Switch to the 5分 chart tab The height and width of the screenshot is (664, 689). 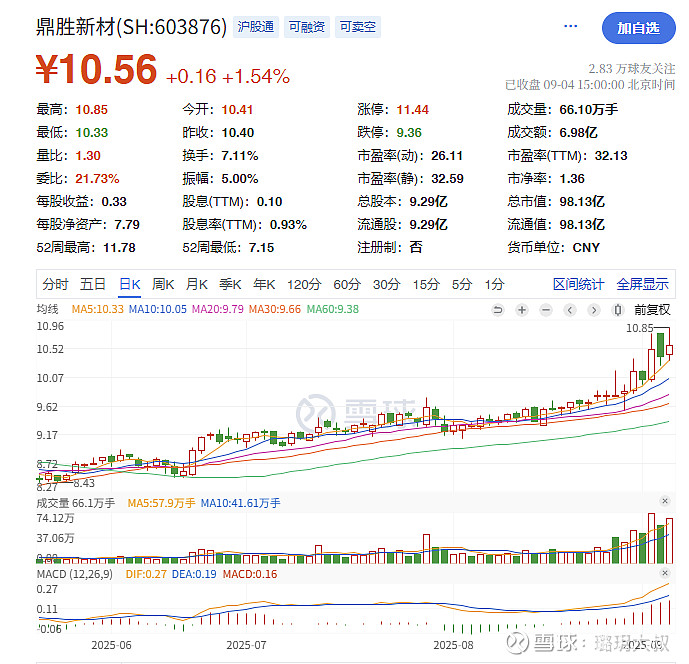click(462, 284)
